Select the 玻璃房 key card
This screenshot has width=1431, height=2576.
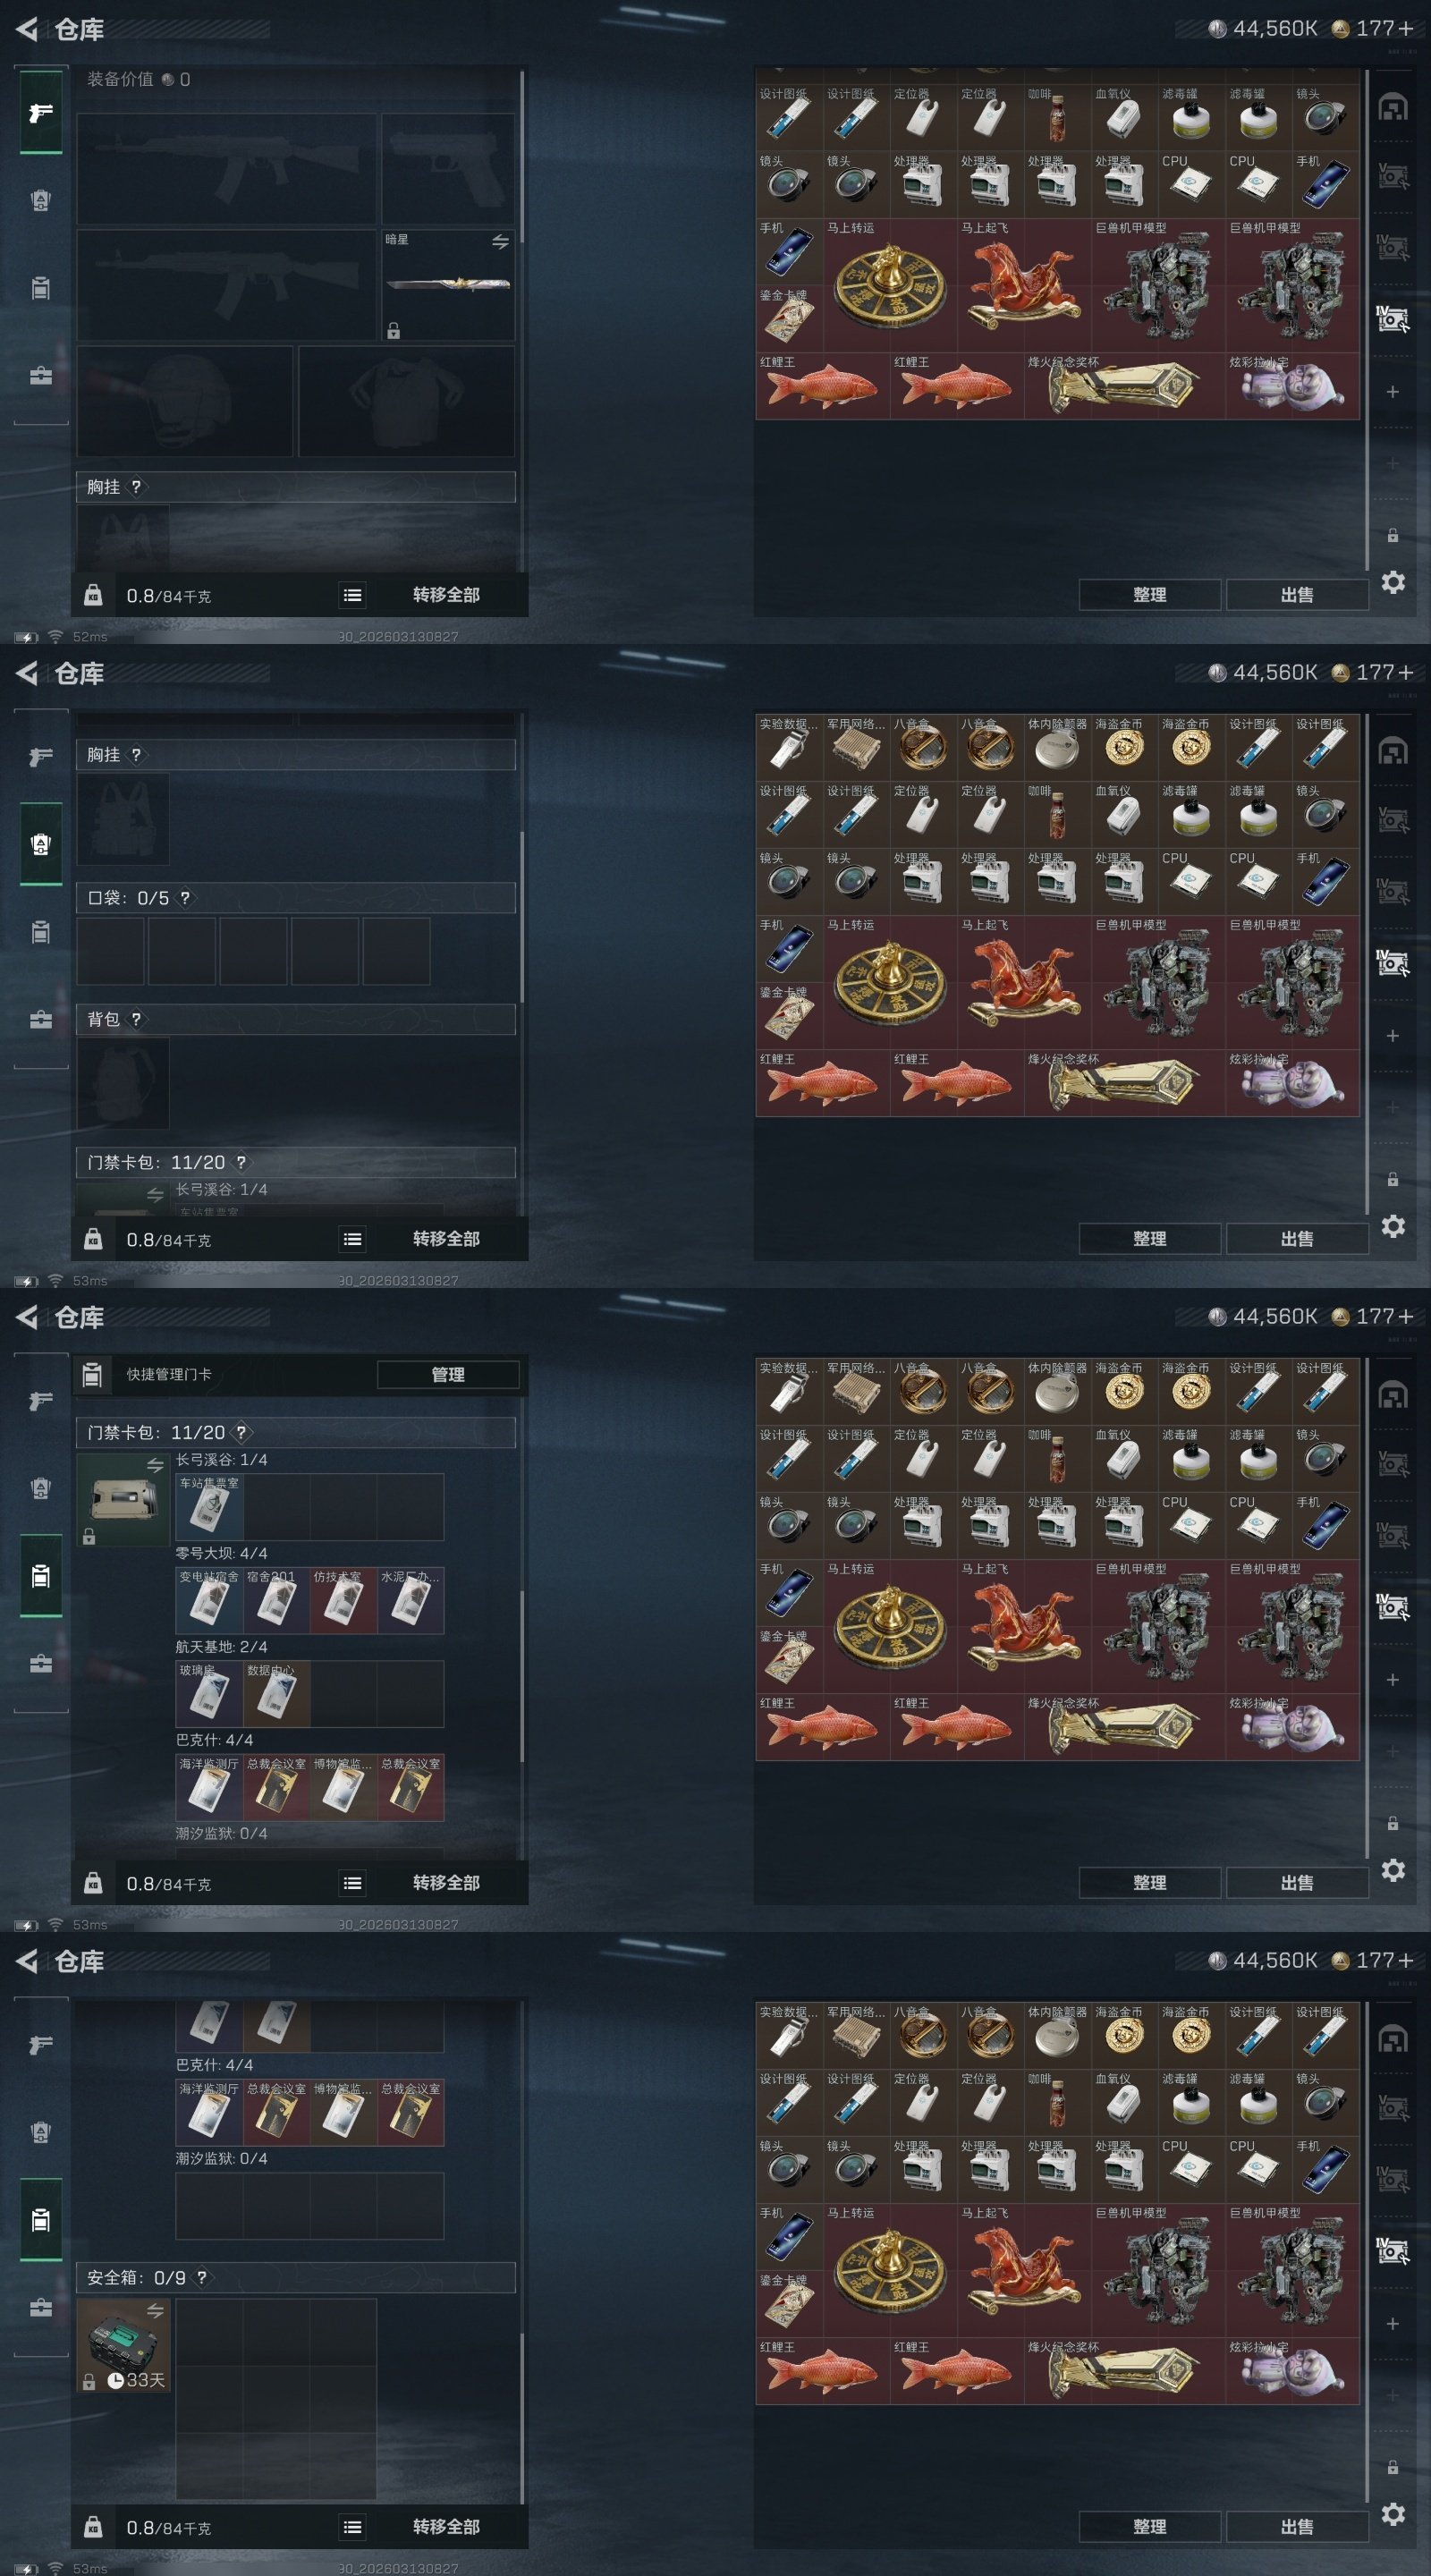coord(209,1694)
